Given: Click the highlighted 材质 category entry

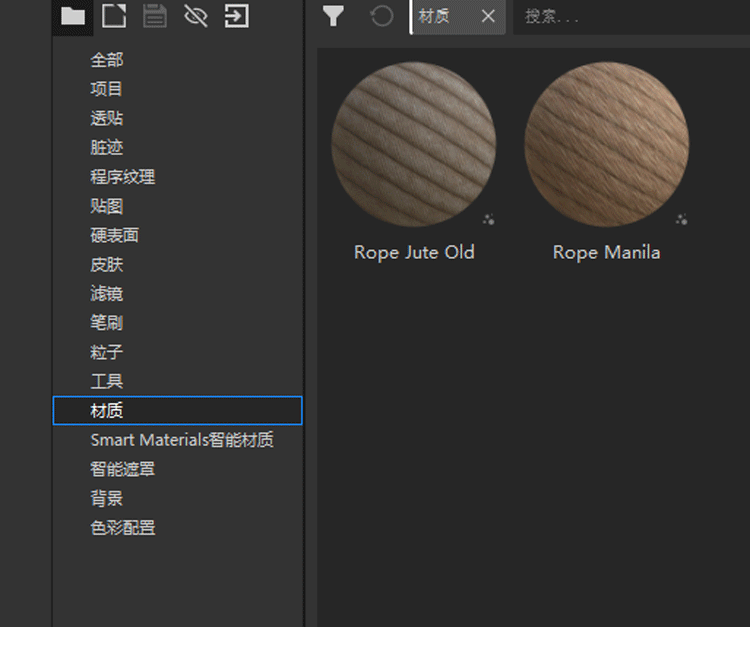Looking at the screenshot, I should point(107,411).
